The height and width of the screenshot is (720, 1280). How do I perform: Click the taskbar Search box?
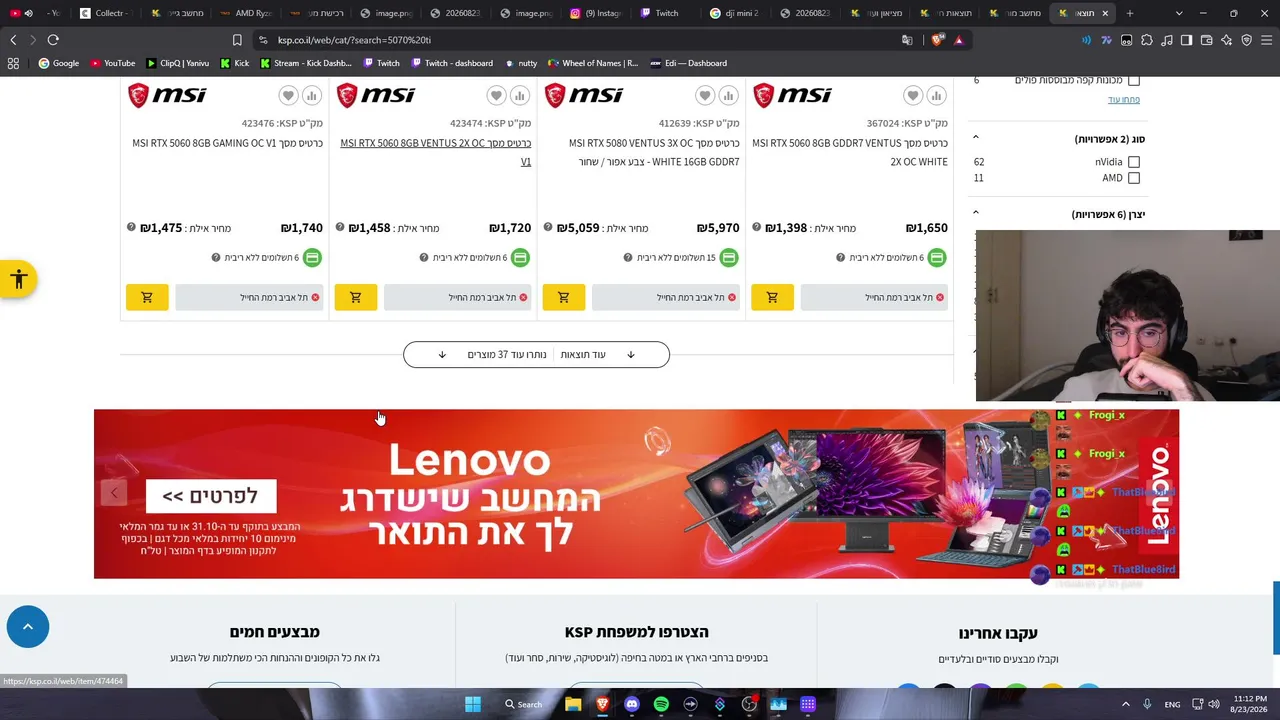click(524, 704)
